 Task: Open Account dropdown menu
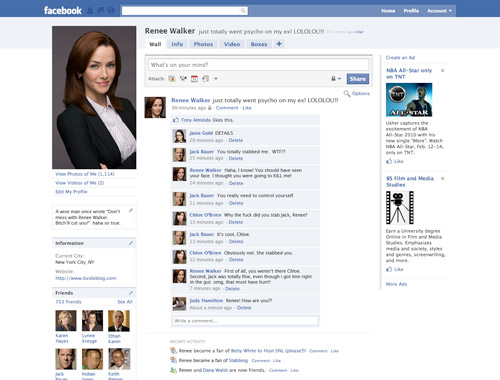coord(439,11)
